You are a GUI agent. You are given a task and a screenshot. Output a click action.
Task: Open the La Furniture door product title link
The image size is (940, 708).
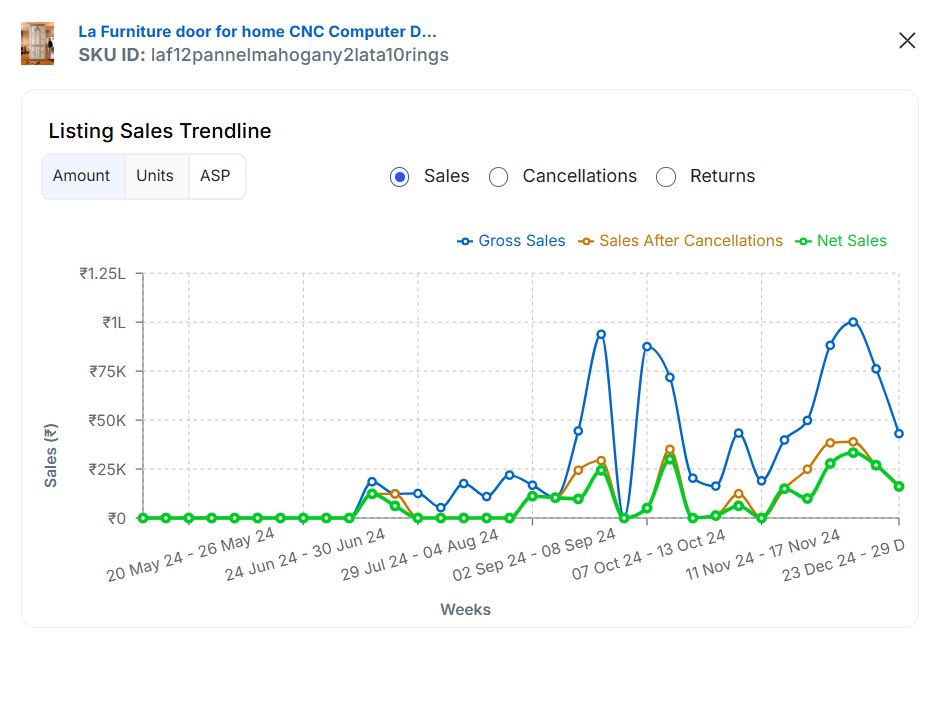[x=257, y=32]
